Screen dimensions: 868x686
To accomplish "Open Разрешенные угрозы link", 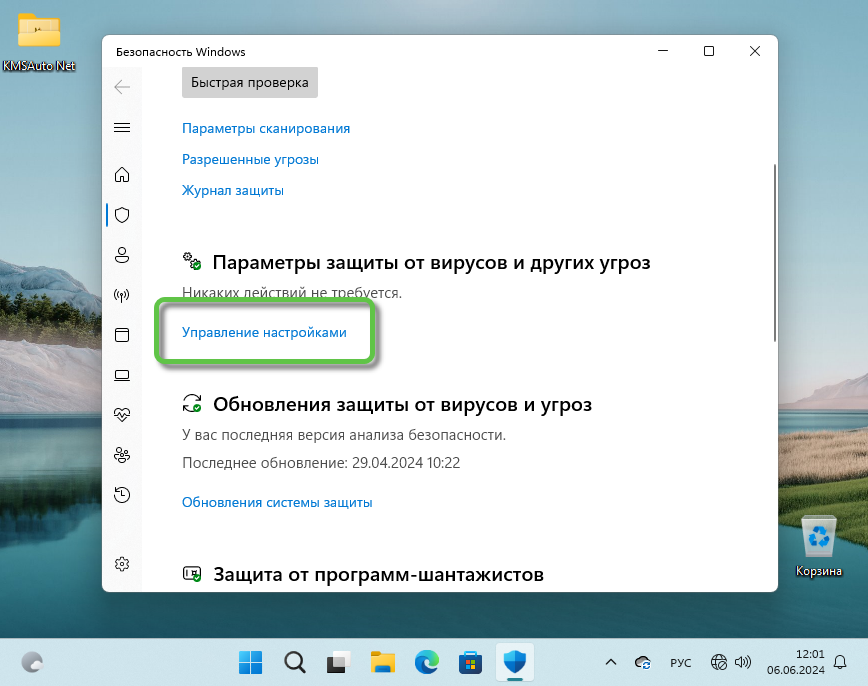I will tap(250, 159).
